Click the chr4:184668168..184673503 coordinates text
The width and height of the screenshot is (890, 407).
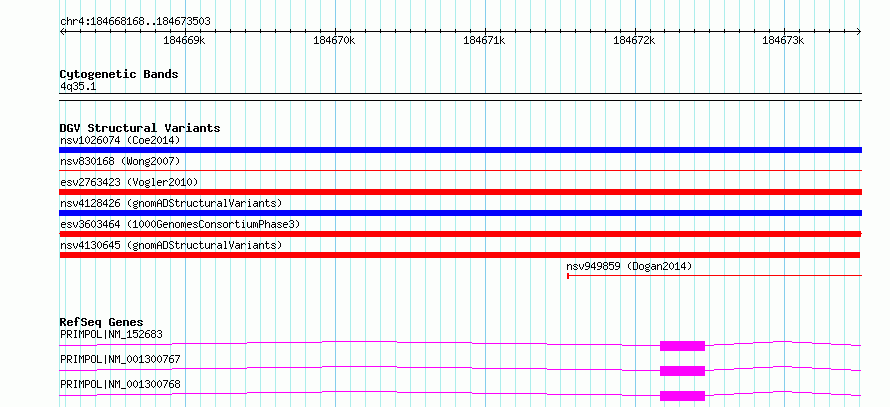[135, 22]
